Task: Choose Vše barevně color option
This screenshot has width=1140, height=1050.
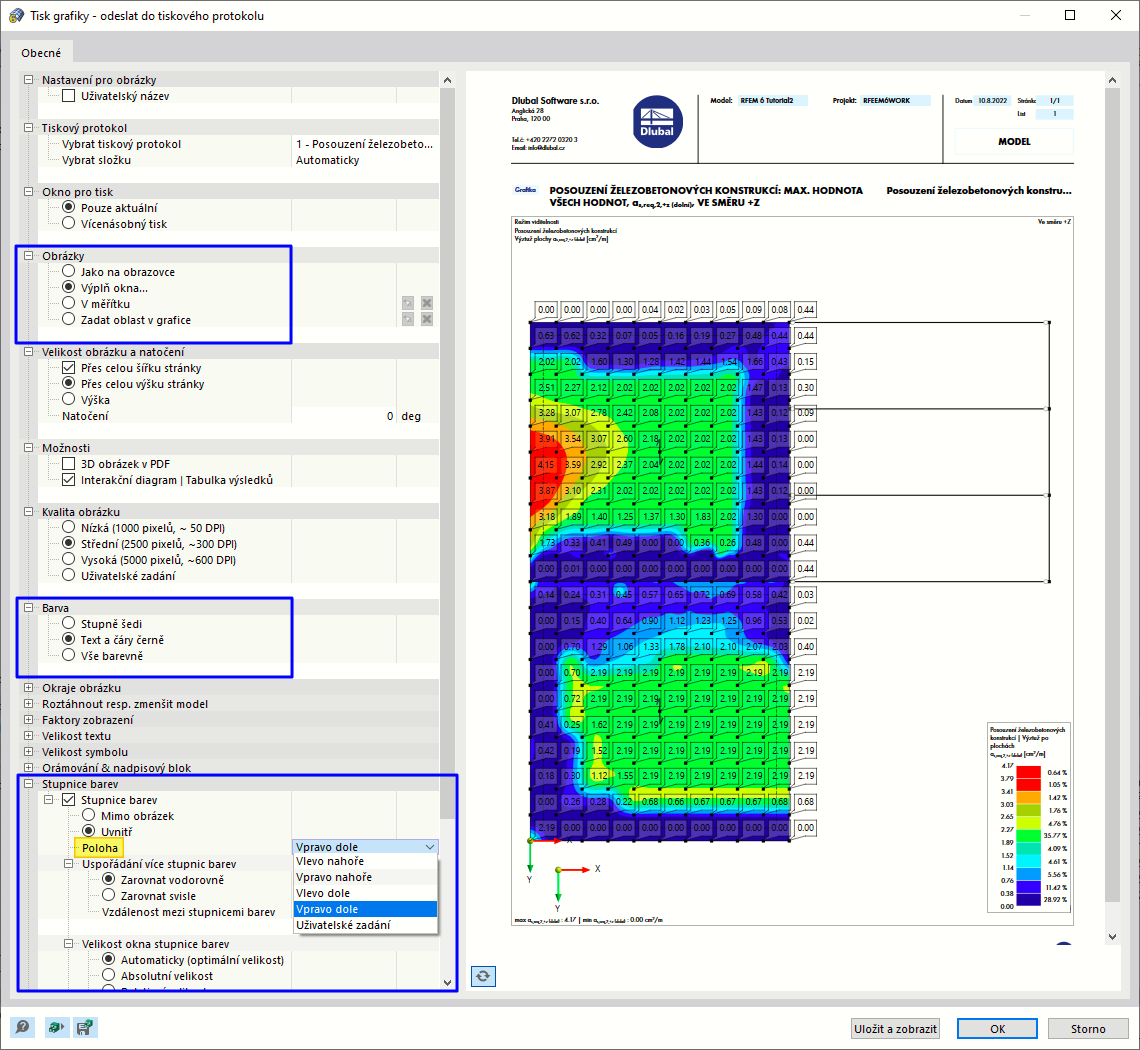Action: click(68, 655)
